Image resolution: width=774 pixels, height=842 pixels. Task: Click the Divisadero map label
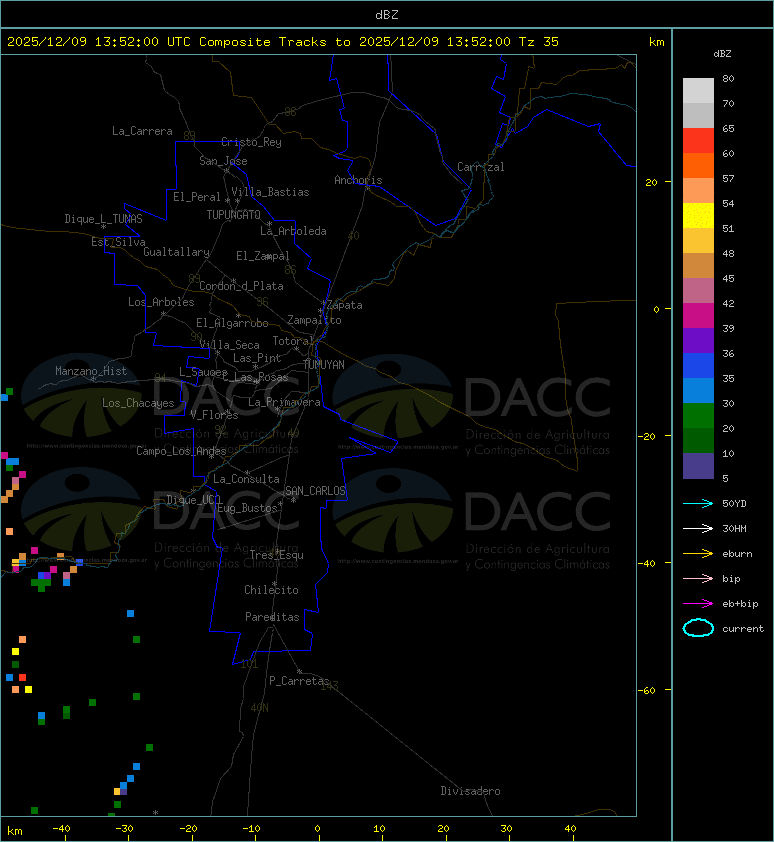click(471, 792)
